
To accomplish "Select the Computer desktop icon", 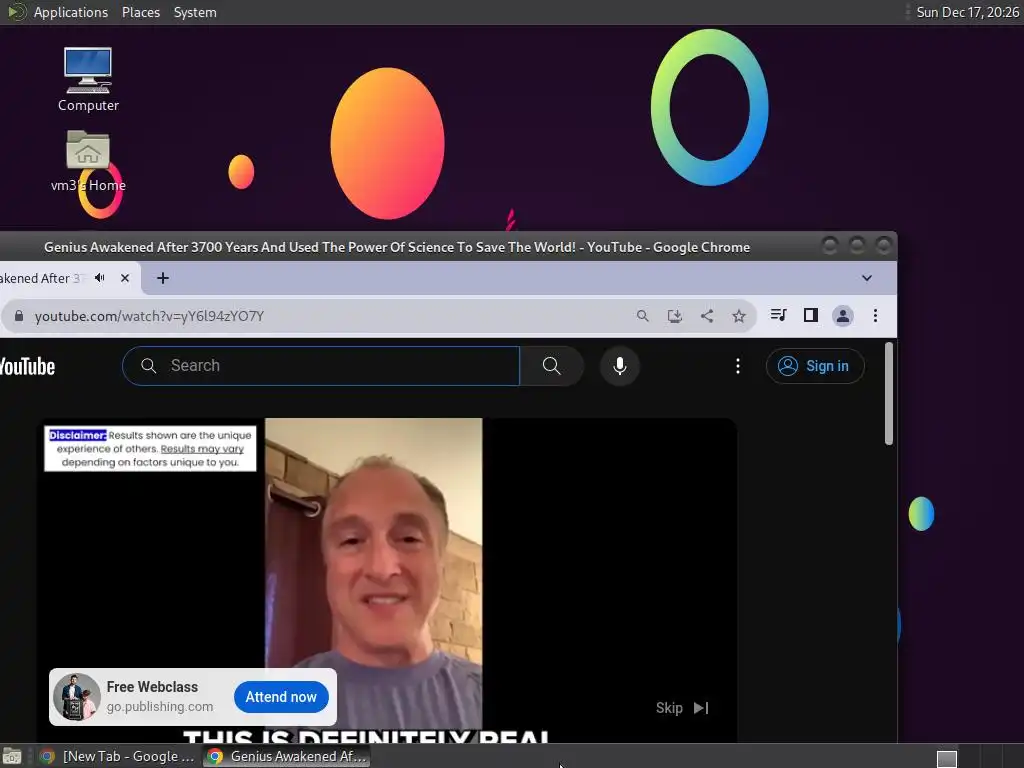I will pos(88,80).
